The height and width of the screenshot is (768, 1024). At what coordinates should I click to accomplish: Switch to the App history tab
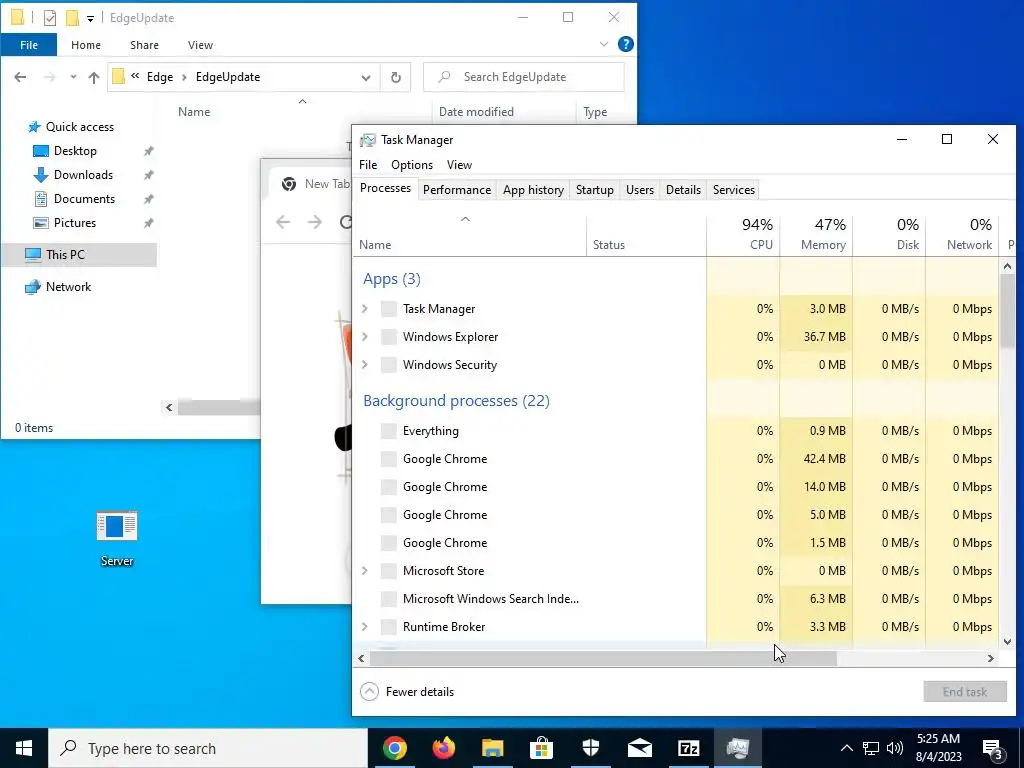pyautogui.click(x=534, y=190)
